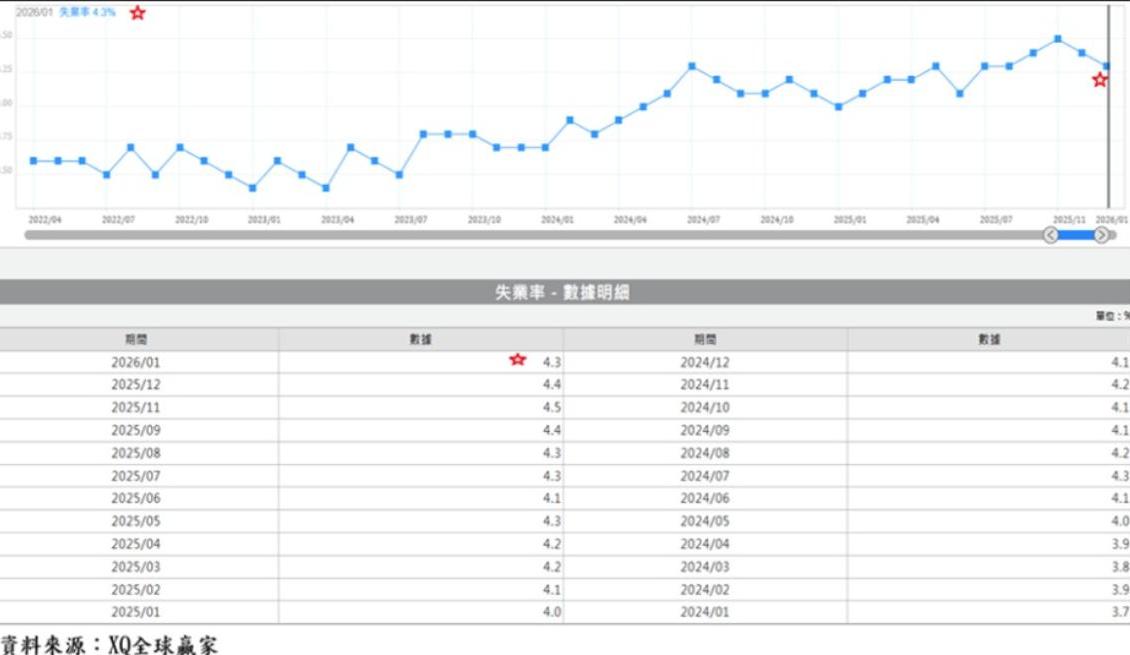Click the 失業率 4.3% legend label

point(87,13)
